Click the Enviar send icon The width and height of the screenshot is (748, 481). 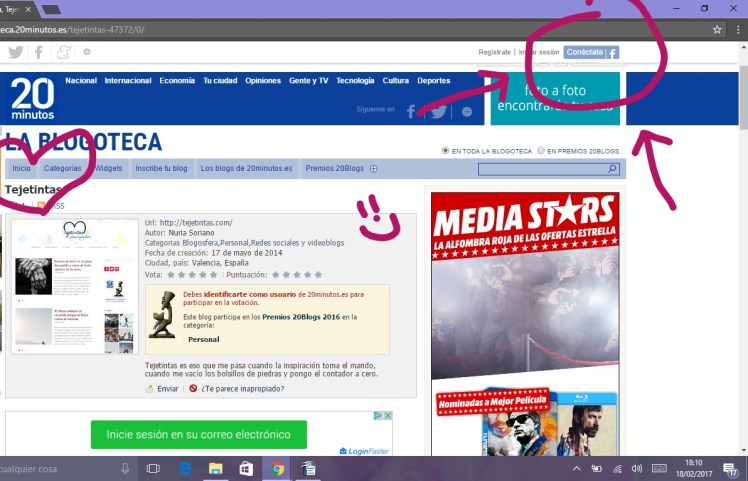coord(150,388)
